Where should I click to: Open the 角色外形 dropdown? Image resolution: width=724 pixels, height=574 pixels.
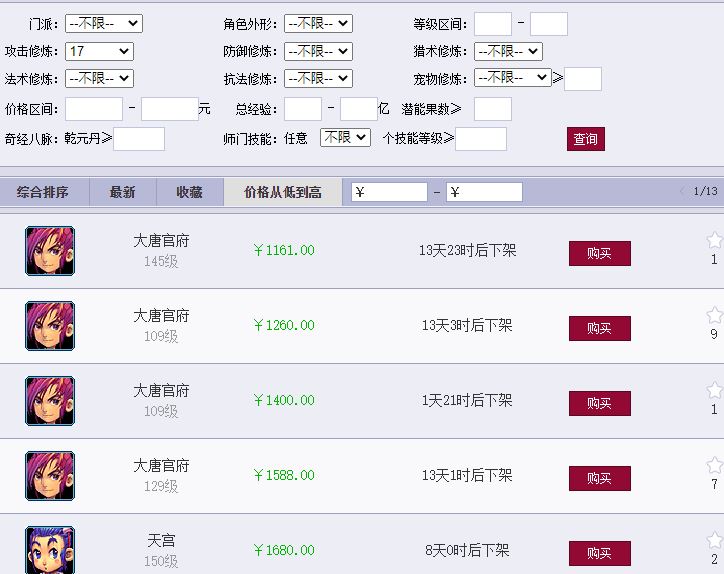(x=318, y=24)
